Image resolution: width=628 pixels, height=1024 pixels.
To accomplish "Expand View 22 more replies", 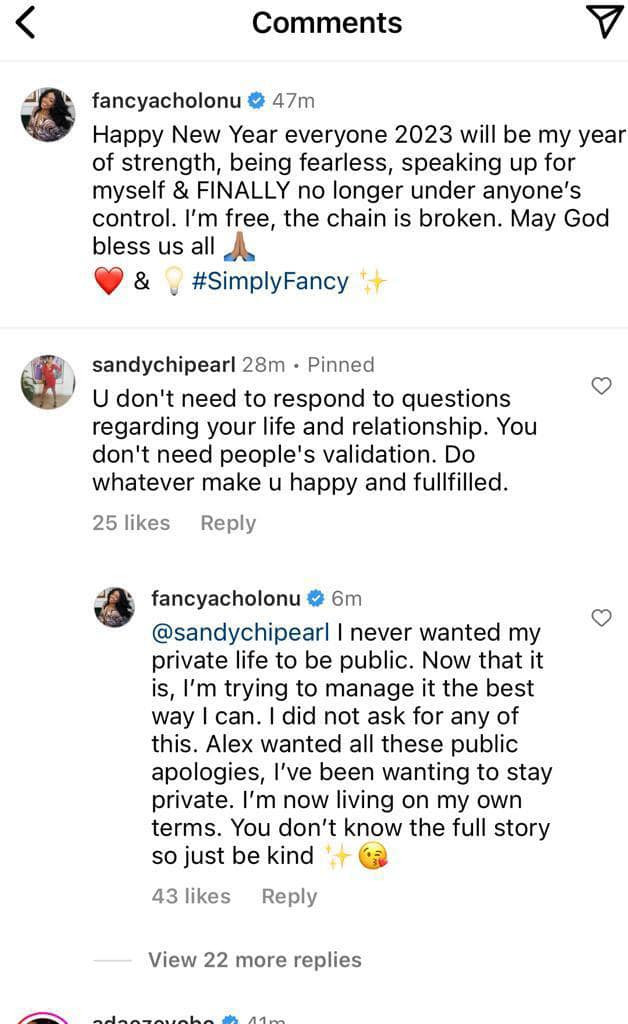I will (254, 960).
